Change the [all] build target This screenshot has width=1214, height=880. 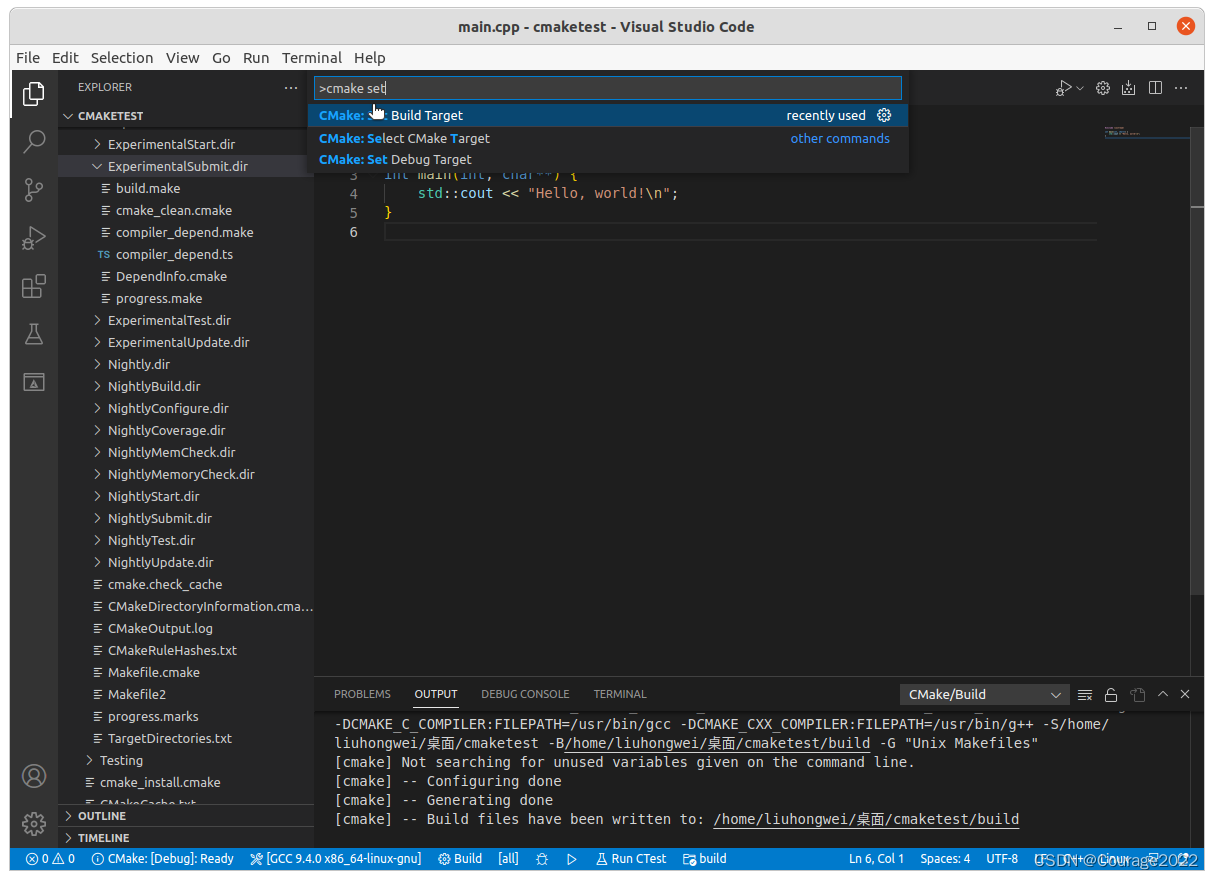(x=508, y=859)
